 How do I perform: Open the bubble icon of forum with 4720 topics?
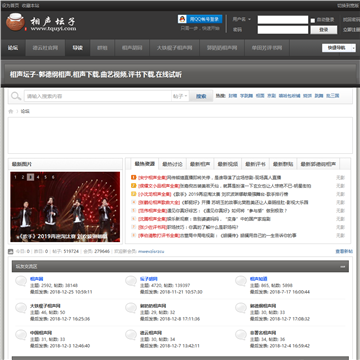coord(131,281)
